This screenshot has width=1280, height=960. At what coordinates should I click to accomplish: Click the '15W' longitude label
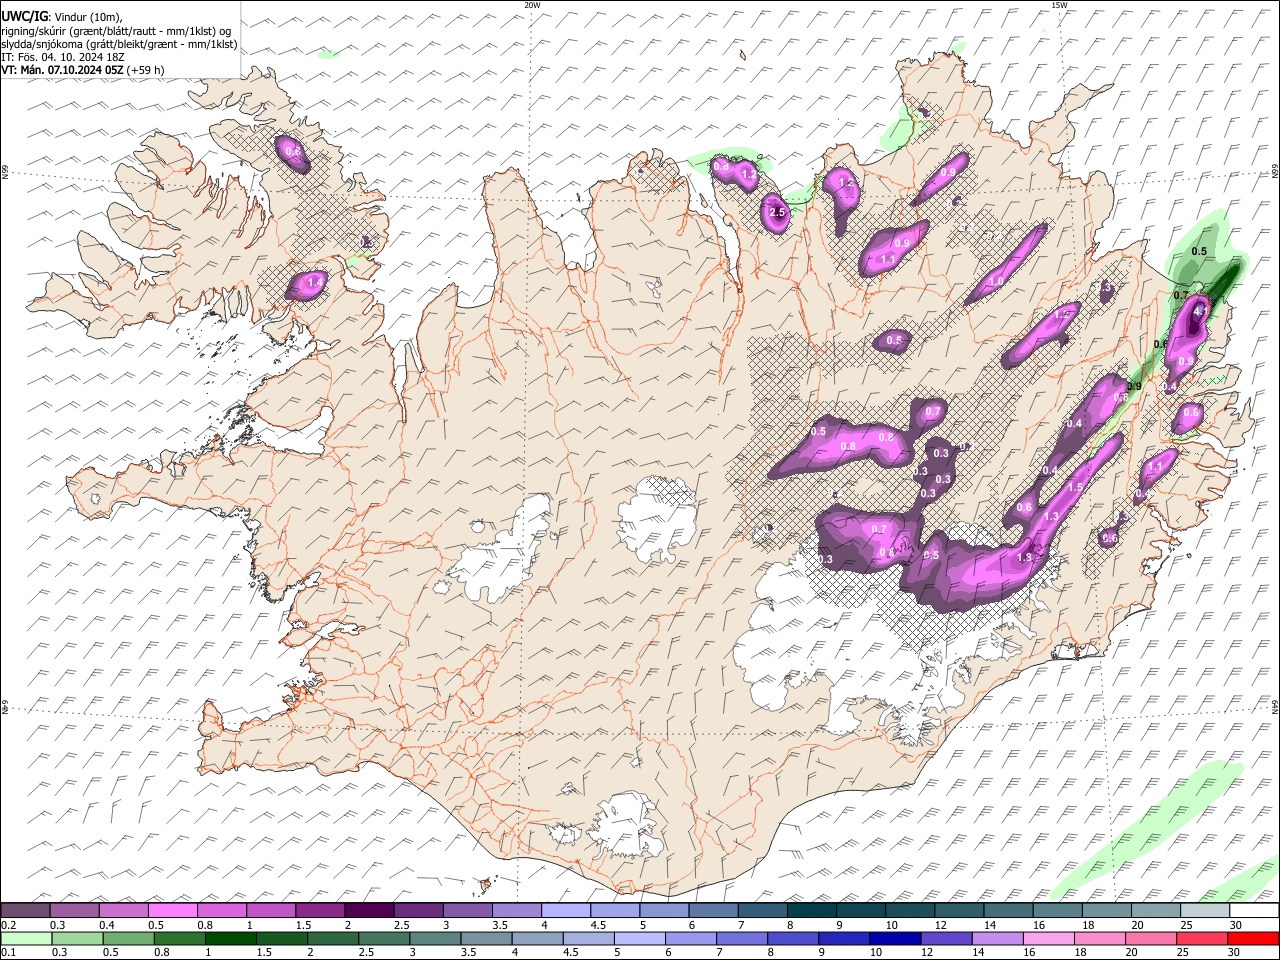tap(1059, 5)
